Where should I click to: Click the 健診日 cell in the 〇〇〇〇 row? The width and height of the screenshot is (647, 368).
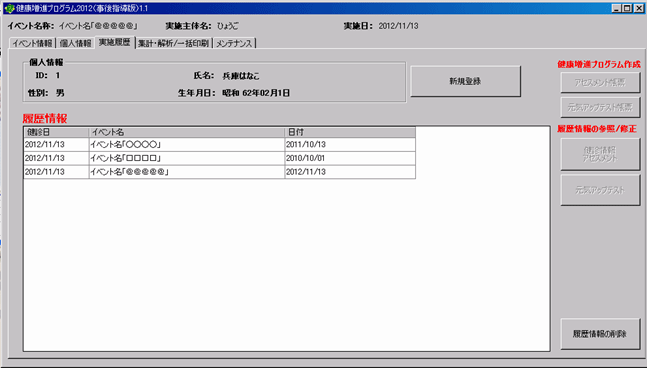[56, 145]
